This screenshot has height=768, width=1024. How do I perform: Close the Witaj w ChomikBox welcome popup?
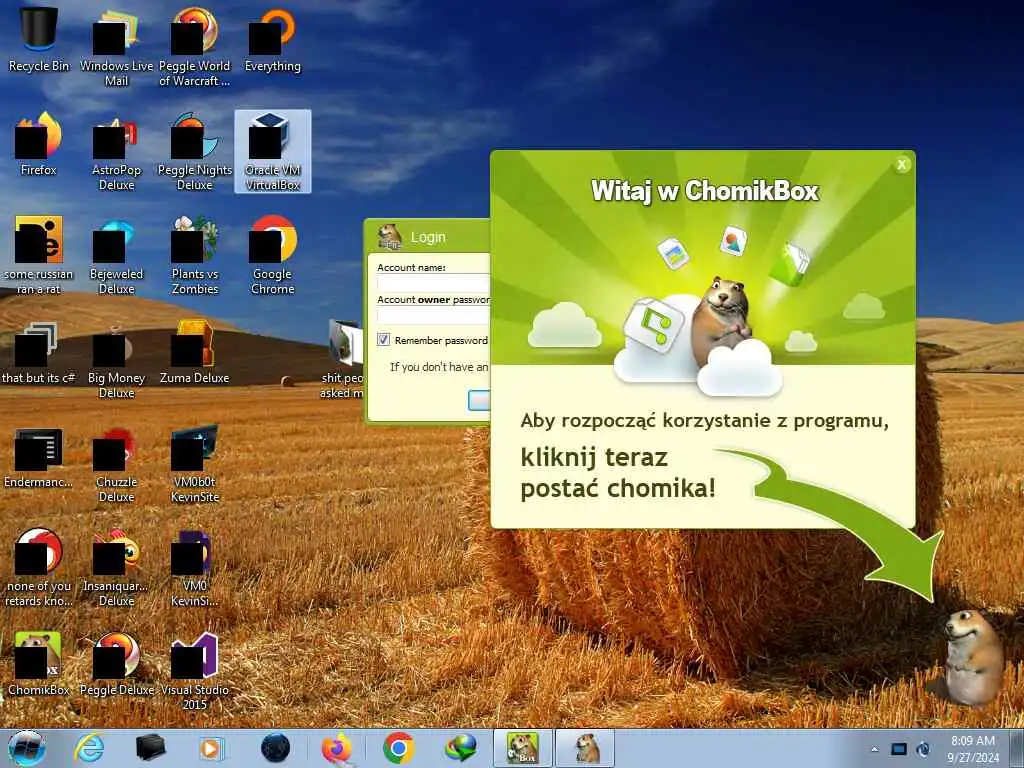tap(902, 165)
